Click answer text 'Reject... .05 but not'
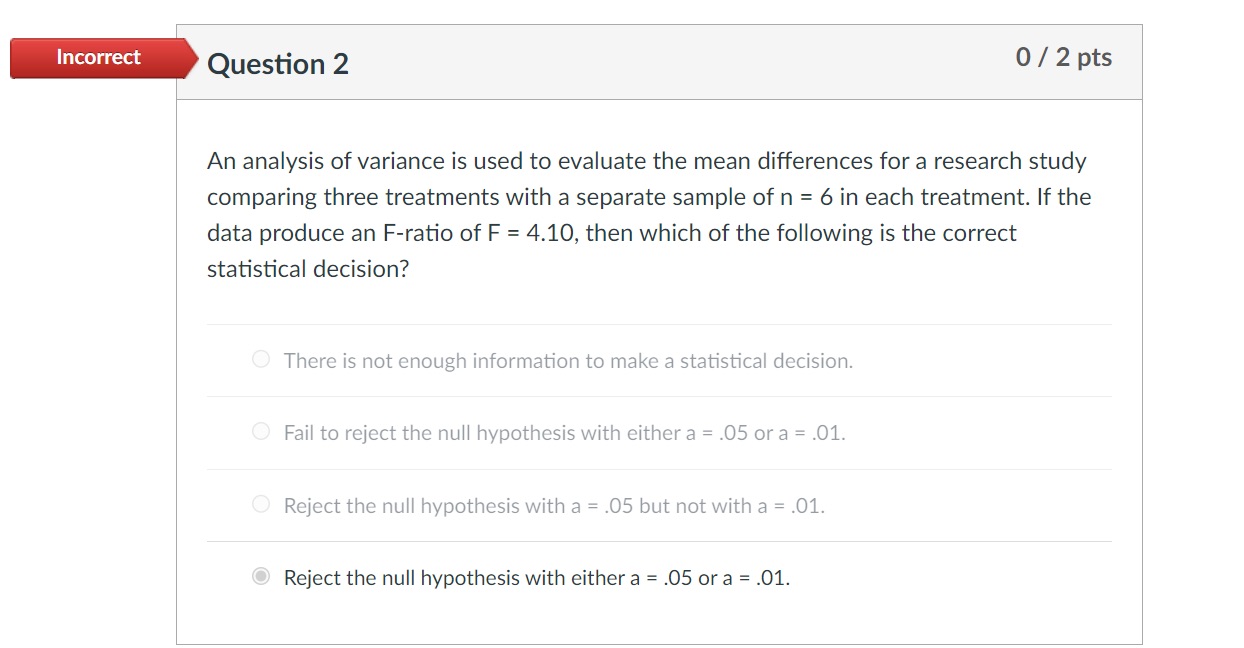 pyautogui.click(x=554, y=506)
